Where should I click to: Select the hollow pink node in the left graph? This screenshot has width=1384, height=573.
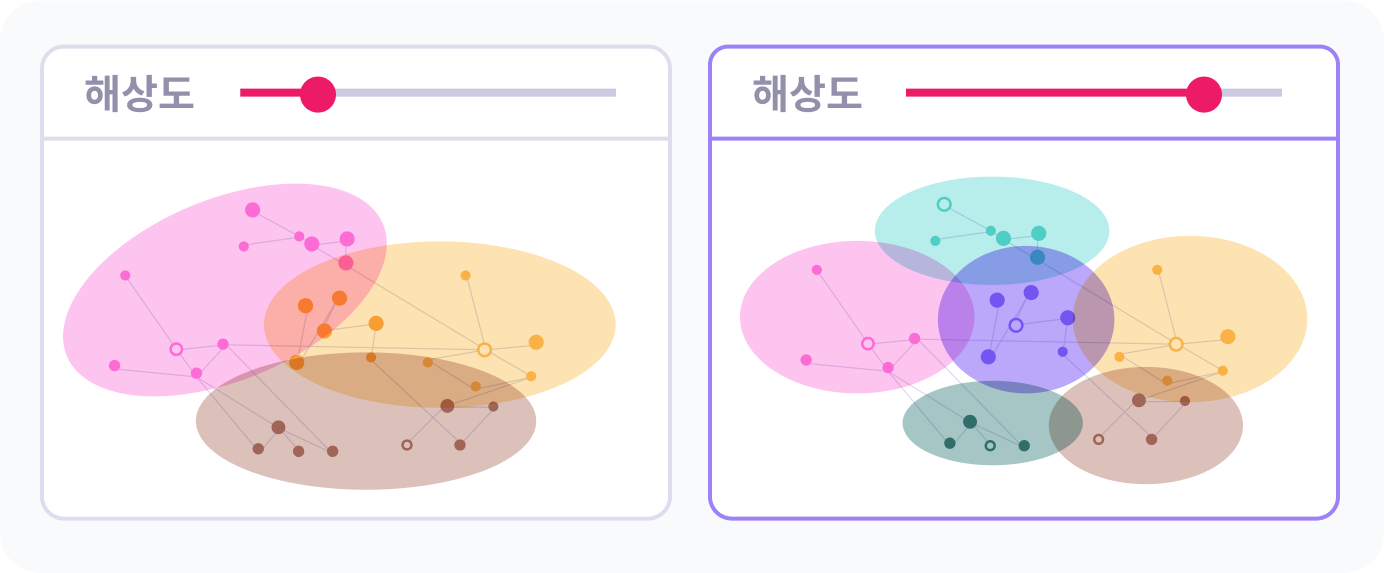pos(176,349)
